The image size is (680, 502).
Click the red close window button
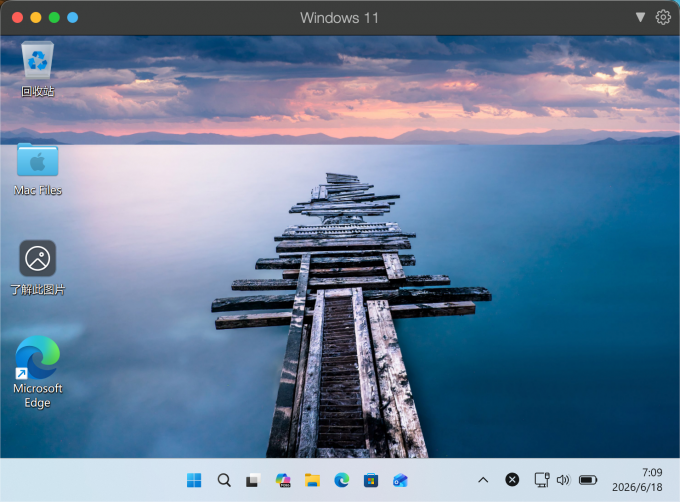[x=17, y=18]
